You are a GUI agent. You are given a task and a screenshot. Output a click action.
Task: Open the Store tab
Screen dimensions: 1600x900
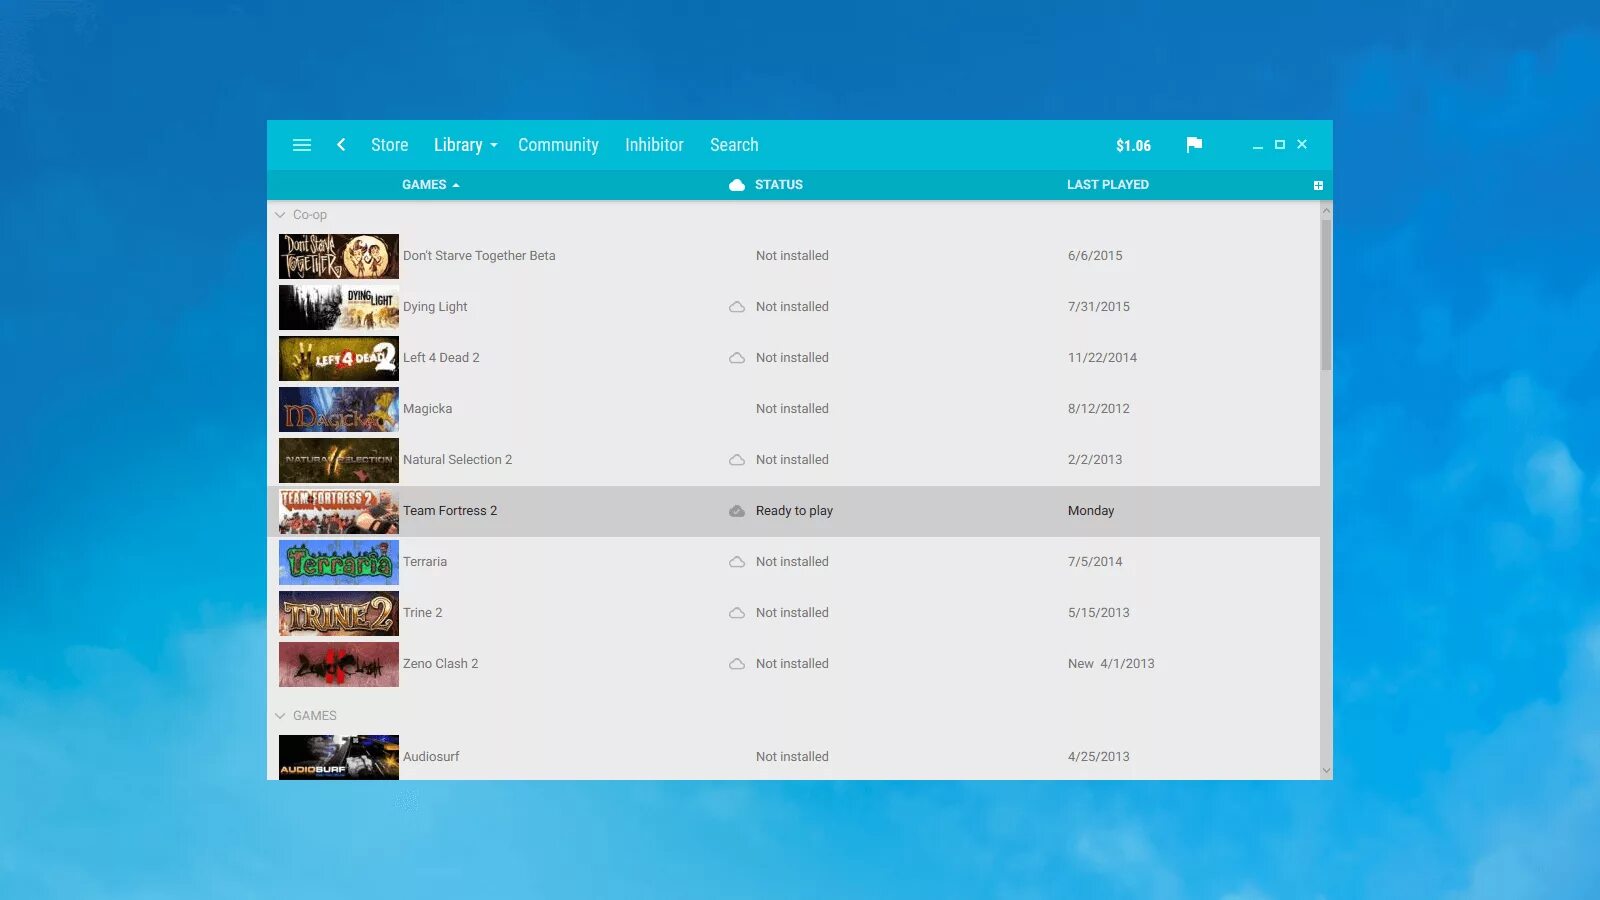click(389, 145)
